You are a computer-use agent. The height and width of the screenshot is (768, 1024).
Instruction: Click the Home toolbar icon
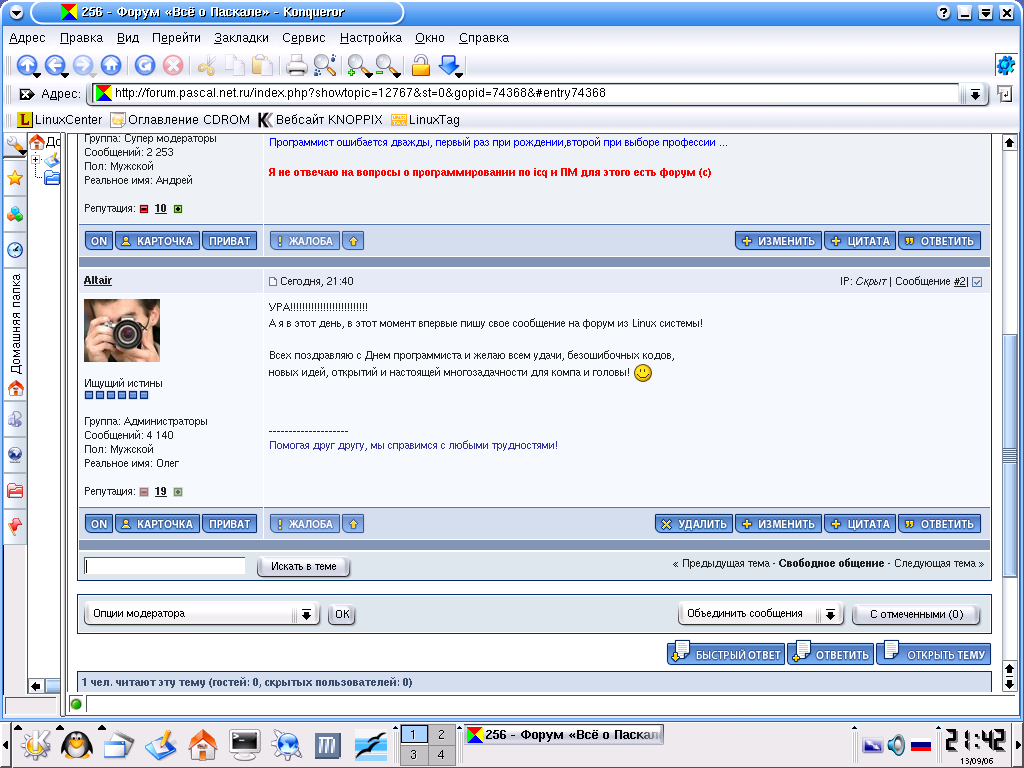pyautogui.click(x=111, y=66)
